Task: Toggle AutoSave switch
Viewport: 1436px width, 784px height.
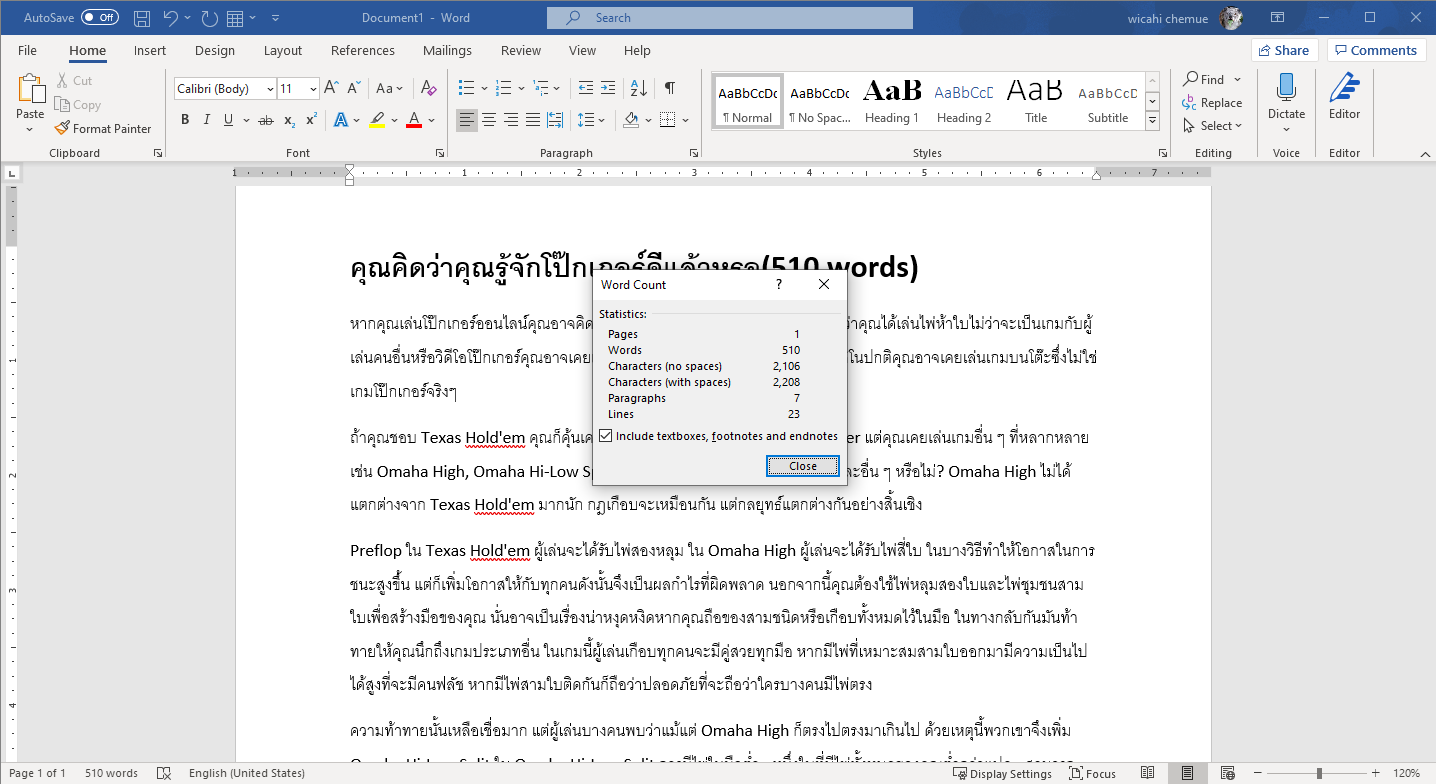Action: coord(99,18)
